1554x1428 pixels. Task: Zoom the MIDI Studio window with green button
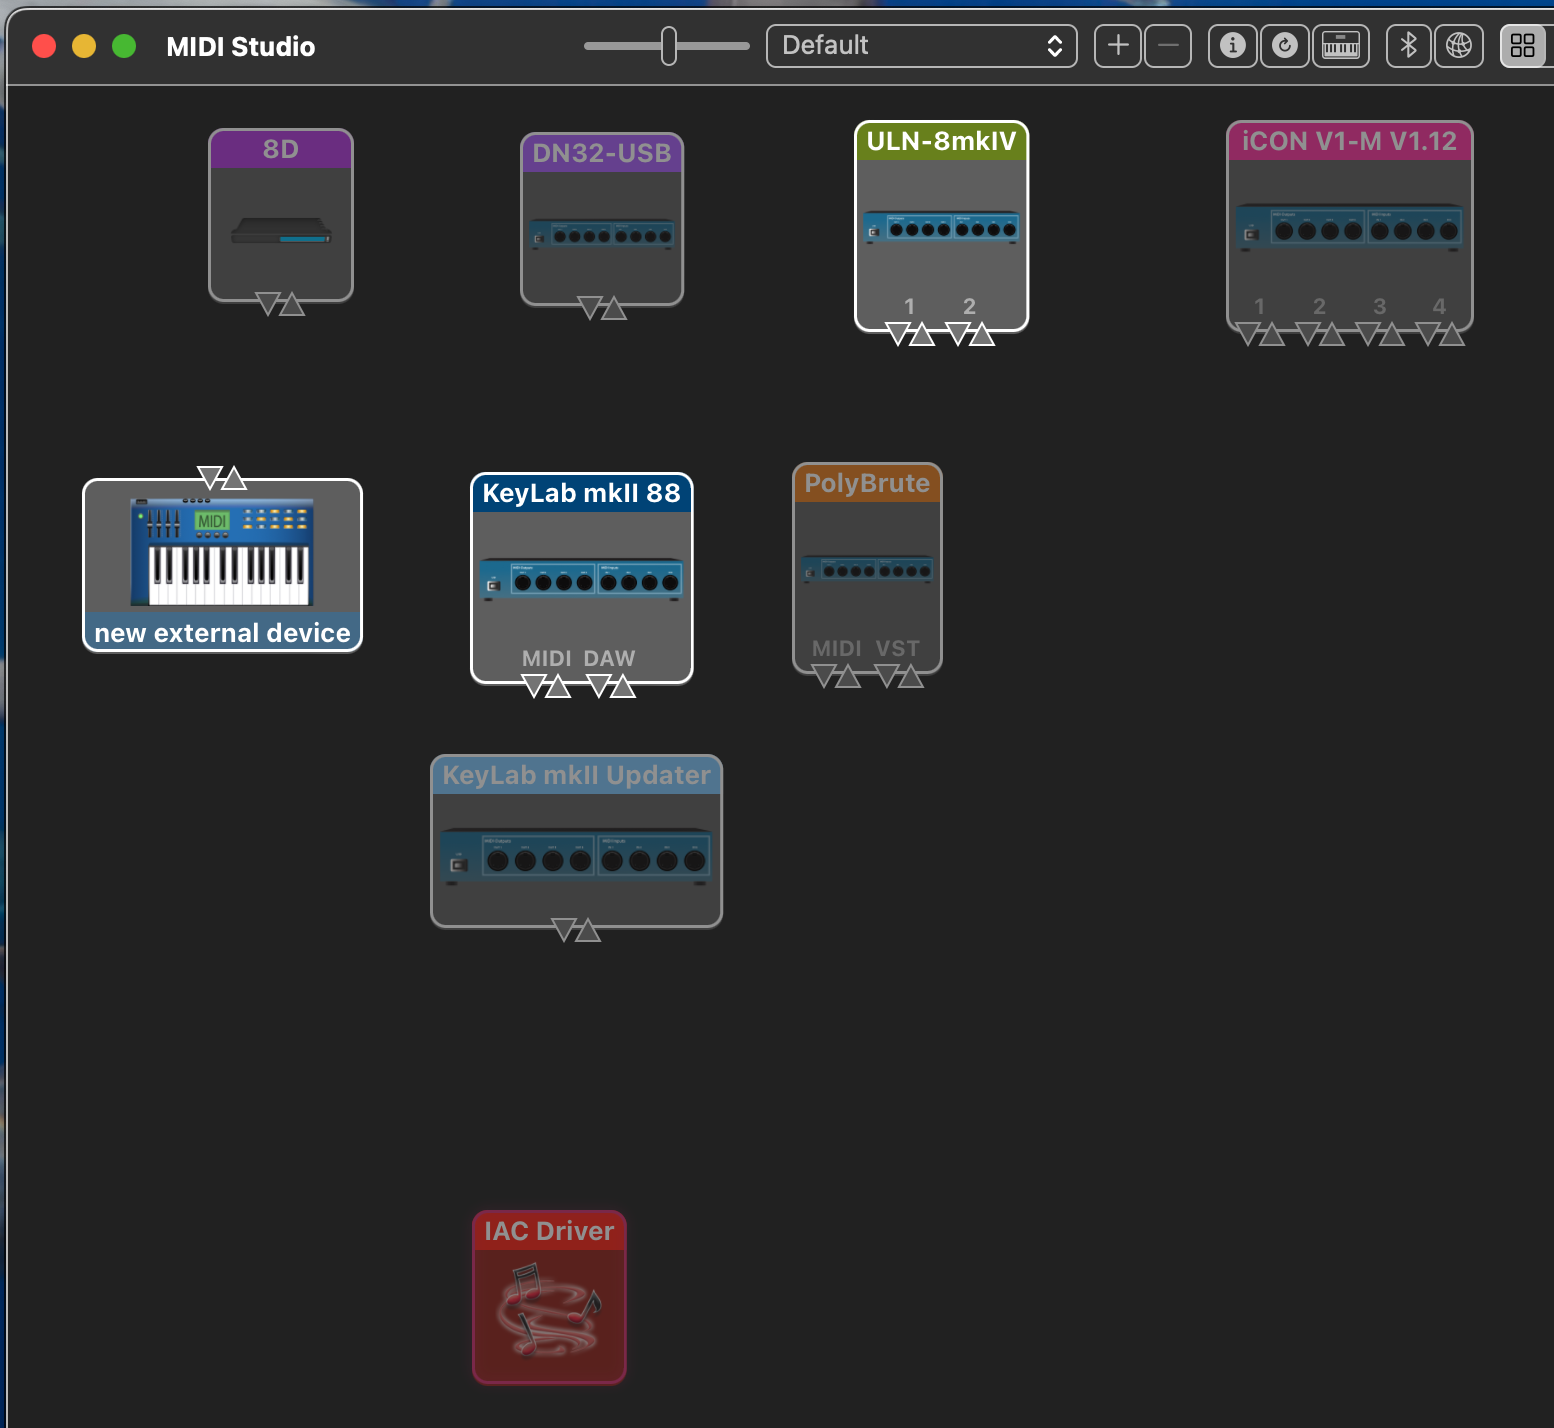click(x=124, y=46)
